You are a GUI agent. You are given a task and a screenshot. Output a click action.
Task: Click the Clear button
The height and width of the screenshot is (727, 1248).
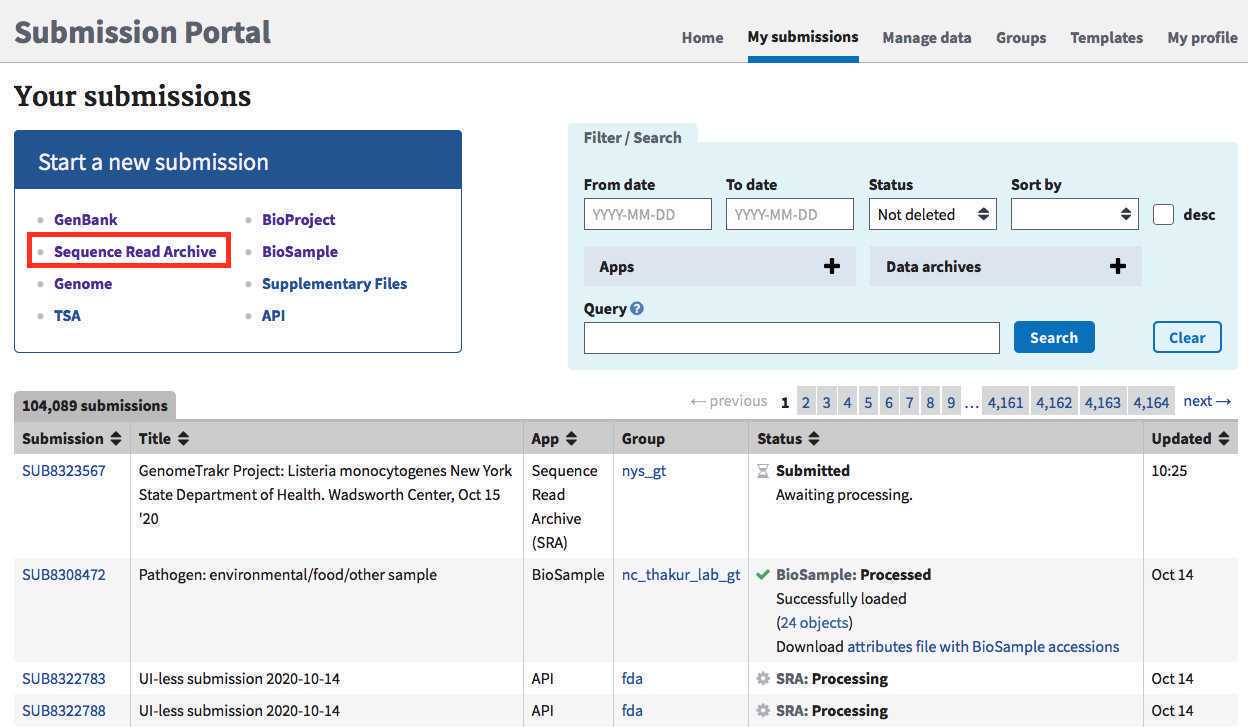(x=1187, y=337)
